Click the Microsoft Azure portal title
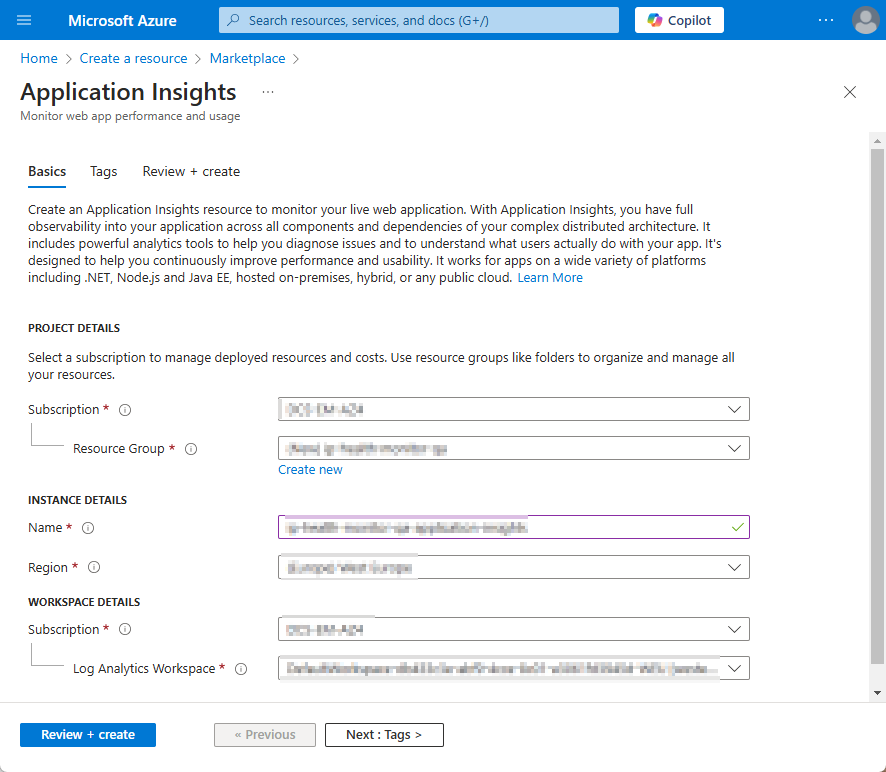 [x=122, y=20]
